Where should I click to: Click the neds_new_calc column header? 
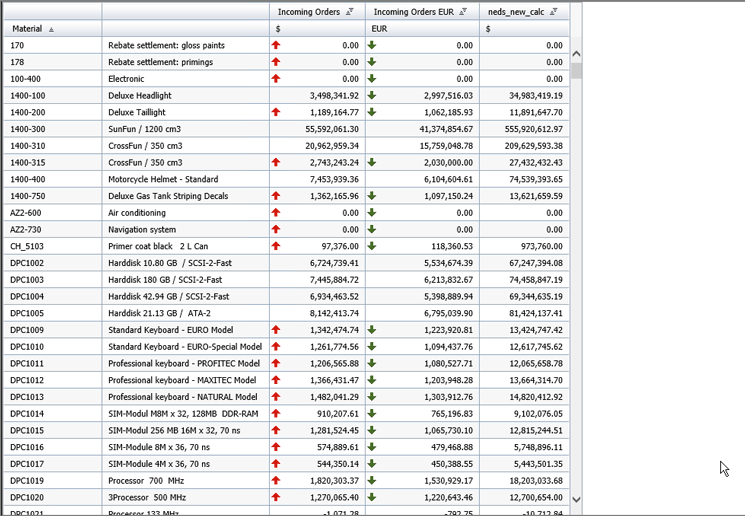[524, 12]
